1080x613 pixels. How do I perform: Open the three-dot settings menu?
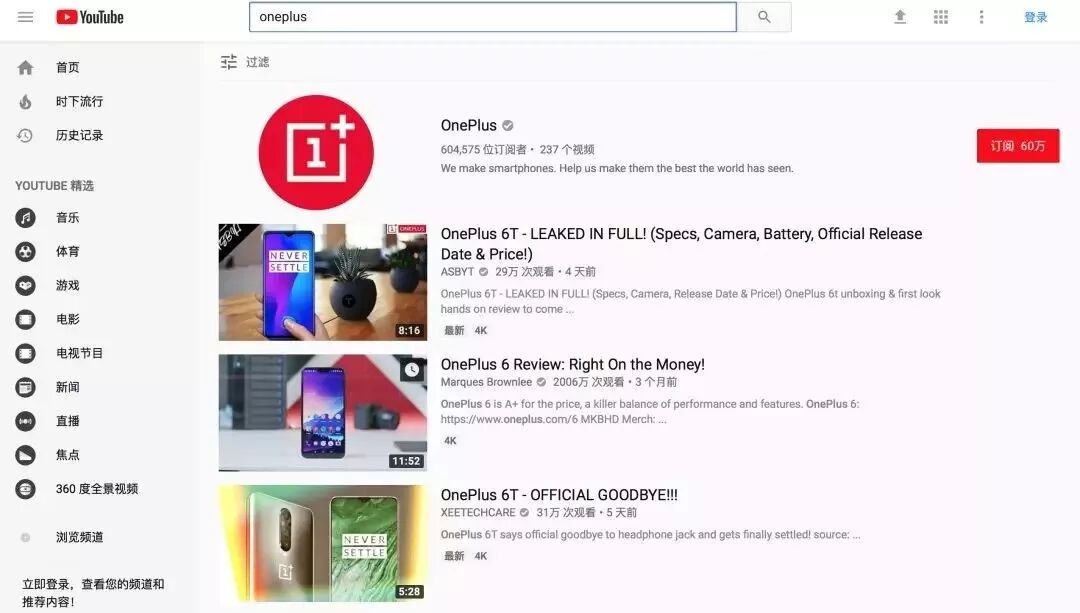click(982, 17)
